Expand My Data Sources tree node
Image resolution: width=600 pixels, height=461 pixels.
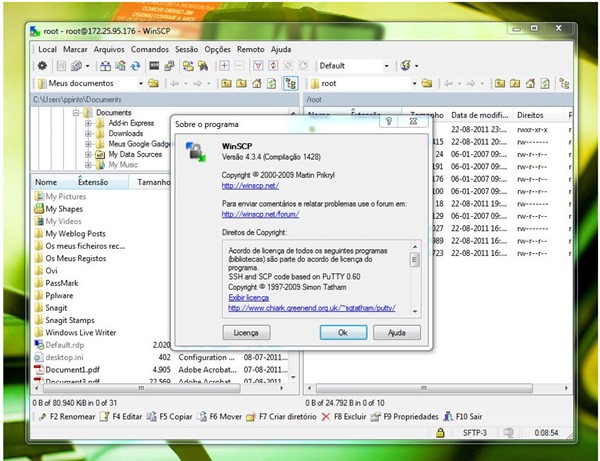(x=88, y=155)
